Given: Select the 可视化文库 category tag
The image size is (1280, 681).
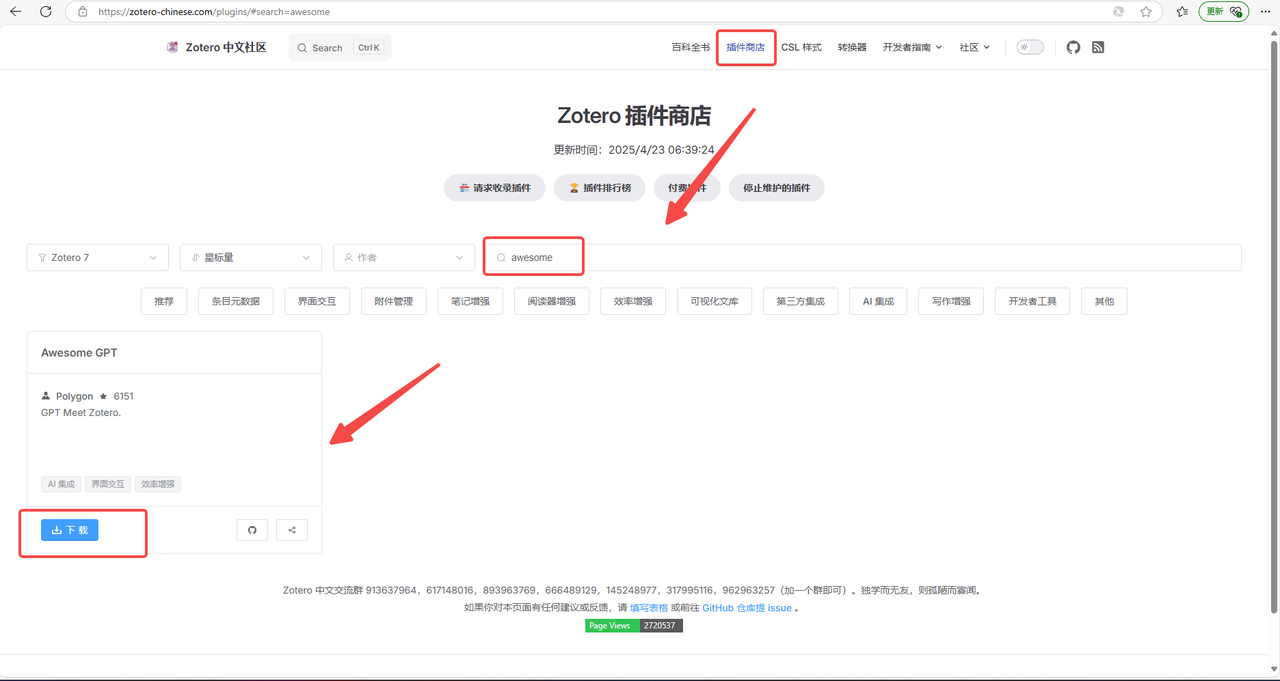Looking at the screenshot, I should pyautogui.click(x=714, y=301).
